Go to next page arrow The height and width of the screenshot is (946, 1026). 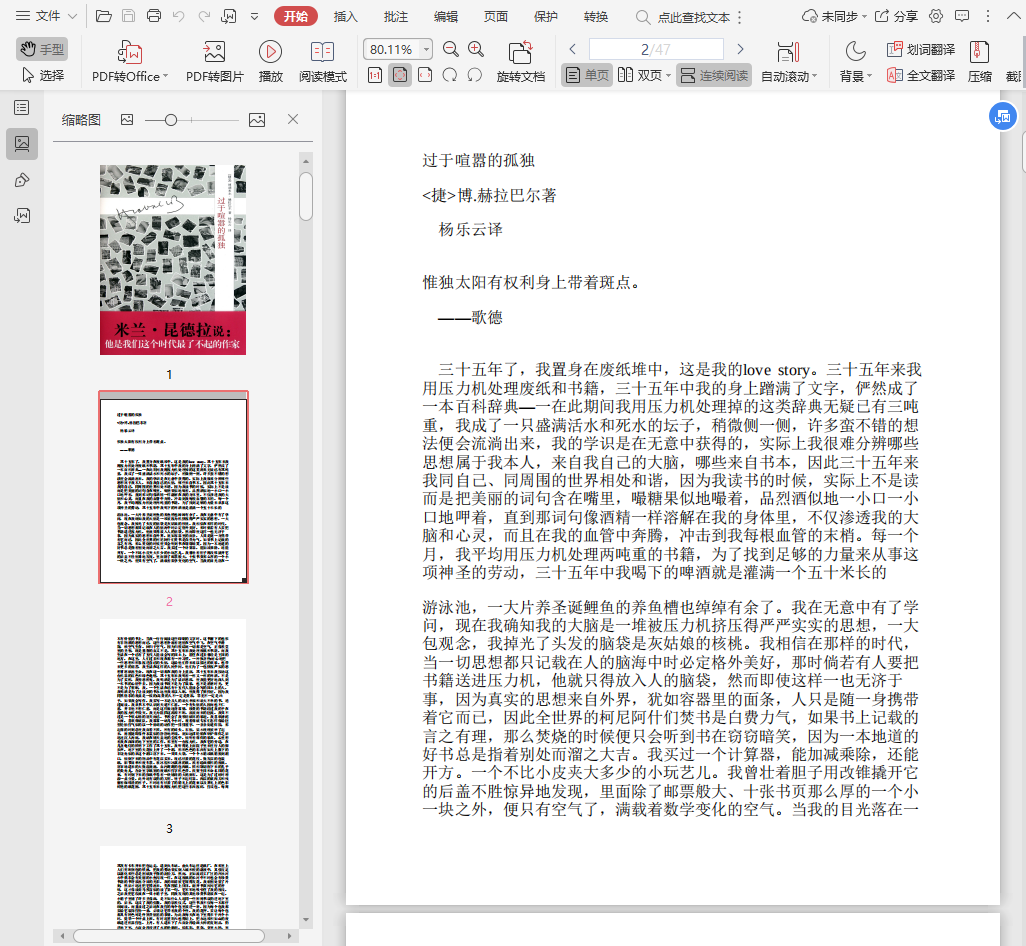(740, 49)
